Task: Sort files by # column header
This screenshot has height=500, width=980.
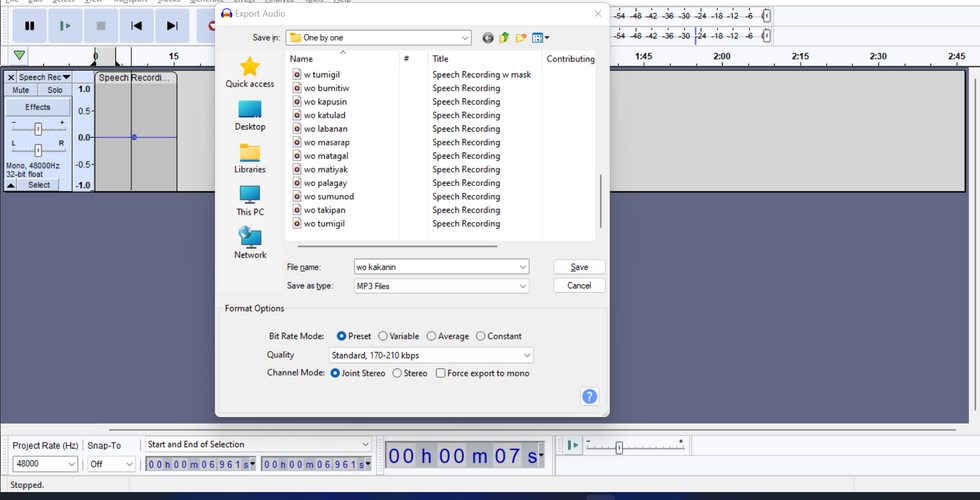Action: coord(414,59)
